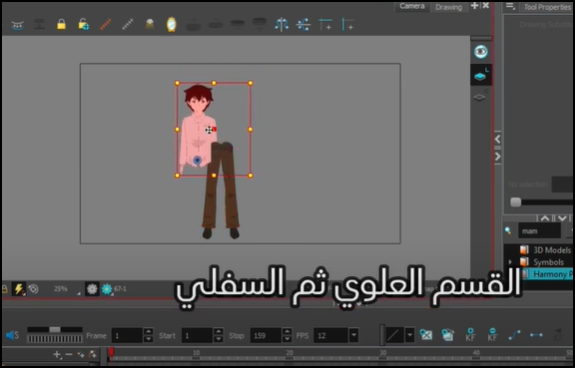This screenshot has height=368, width=575.
Task: Click into the Frame number field
Action: tap(127, 335)
